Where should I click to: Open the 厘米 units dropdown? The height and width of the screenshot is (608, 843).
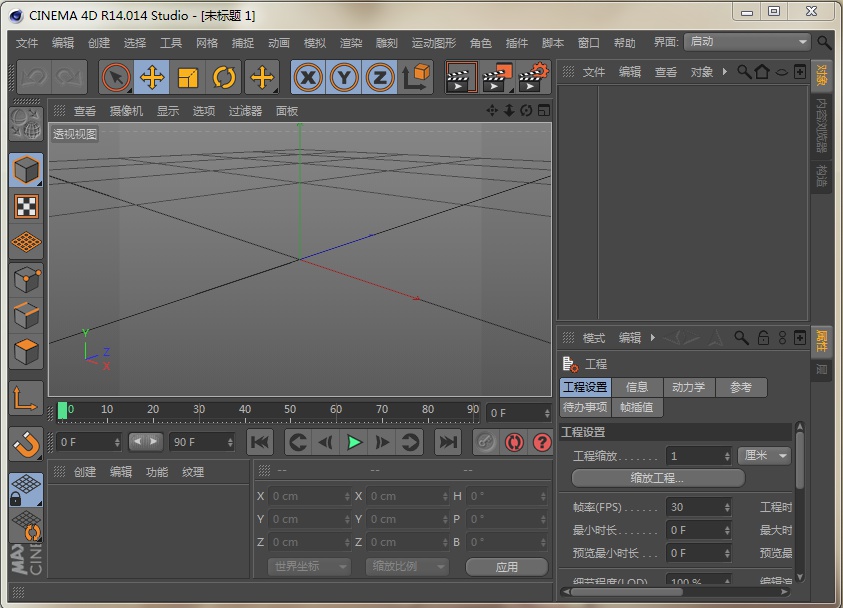[x=764, y=455]
